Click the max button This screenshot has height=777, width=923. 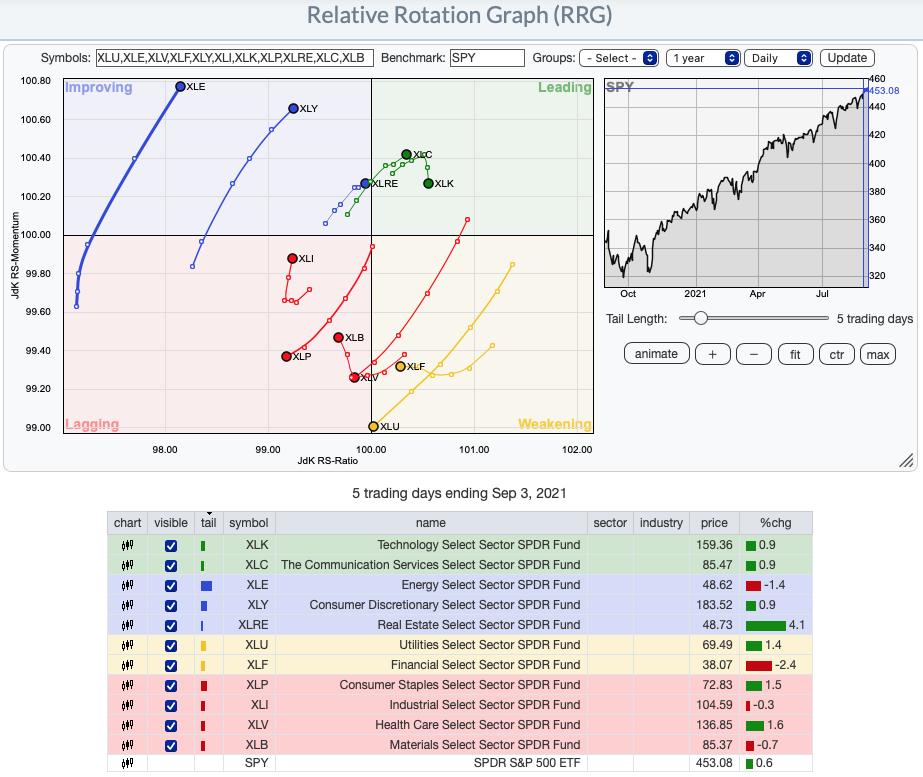click(x=878, y=354)
